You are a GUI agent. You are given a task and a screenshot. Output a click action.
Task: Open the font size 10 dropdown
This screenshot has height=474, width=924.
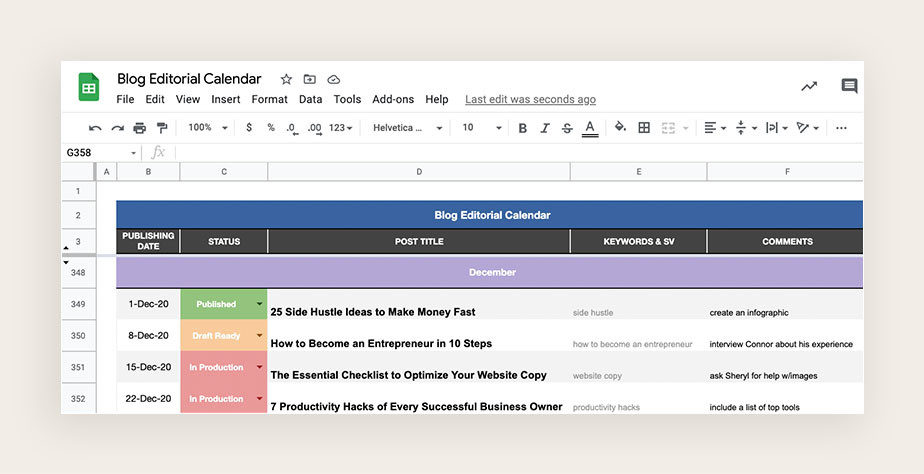pyautogui.click(x=482, y=127)
